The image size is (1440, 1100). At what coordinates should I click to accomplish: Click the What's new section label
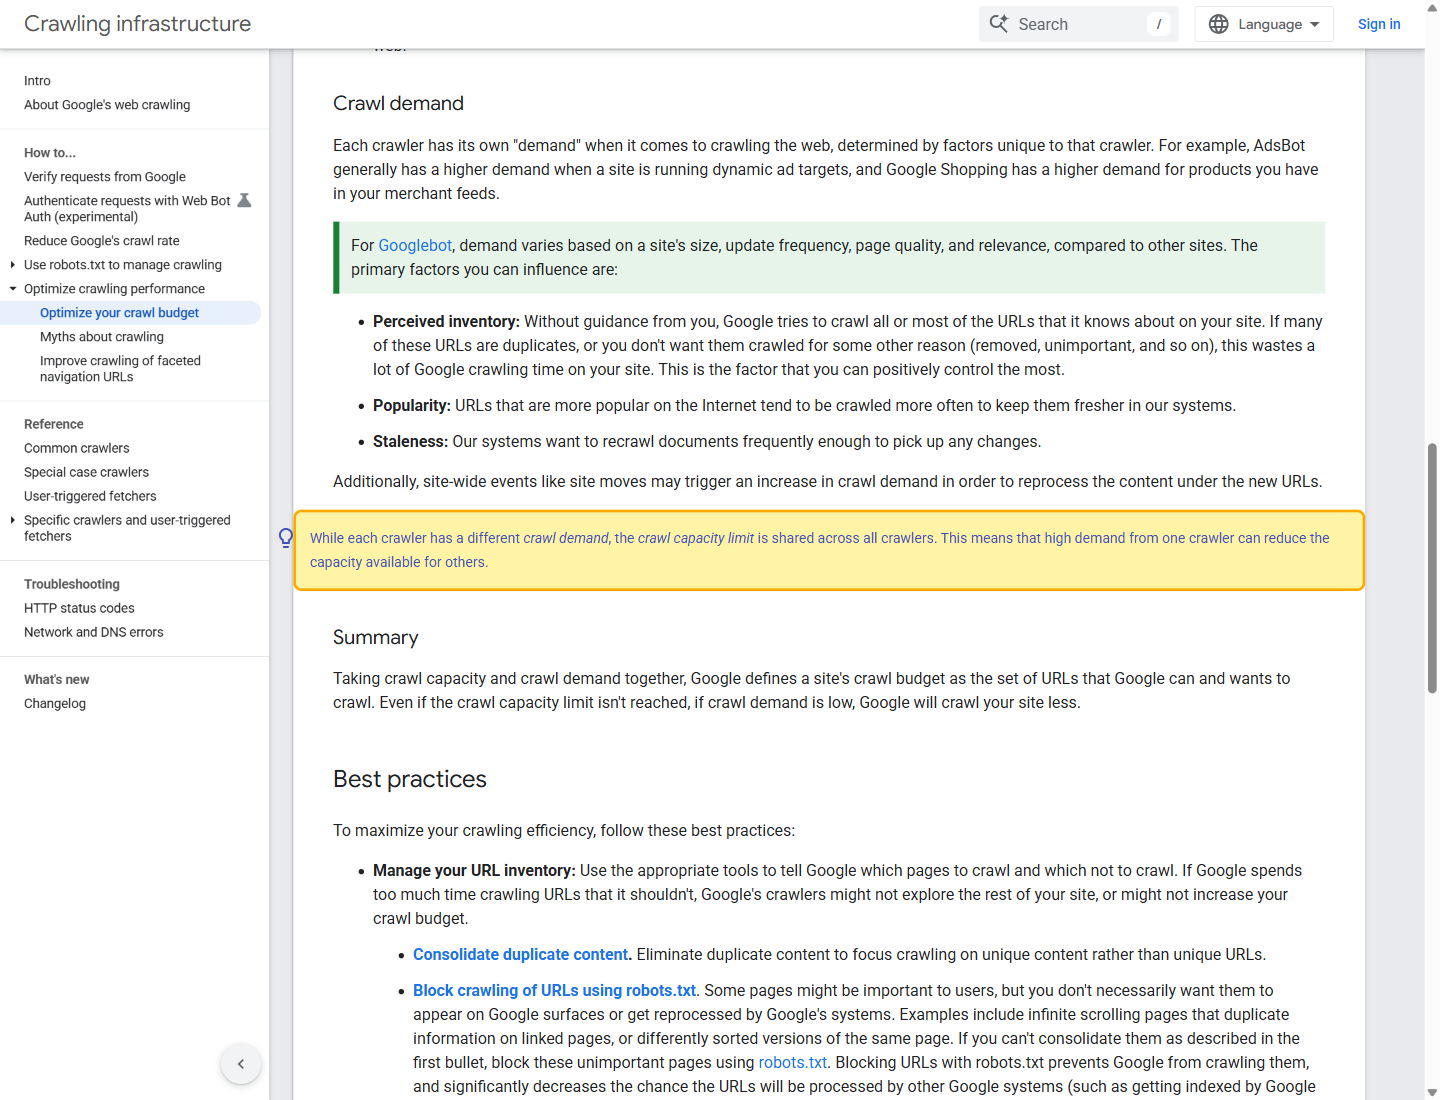(x=57, y=680)
